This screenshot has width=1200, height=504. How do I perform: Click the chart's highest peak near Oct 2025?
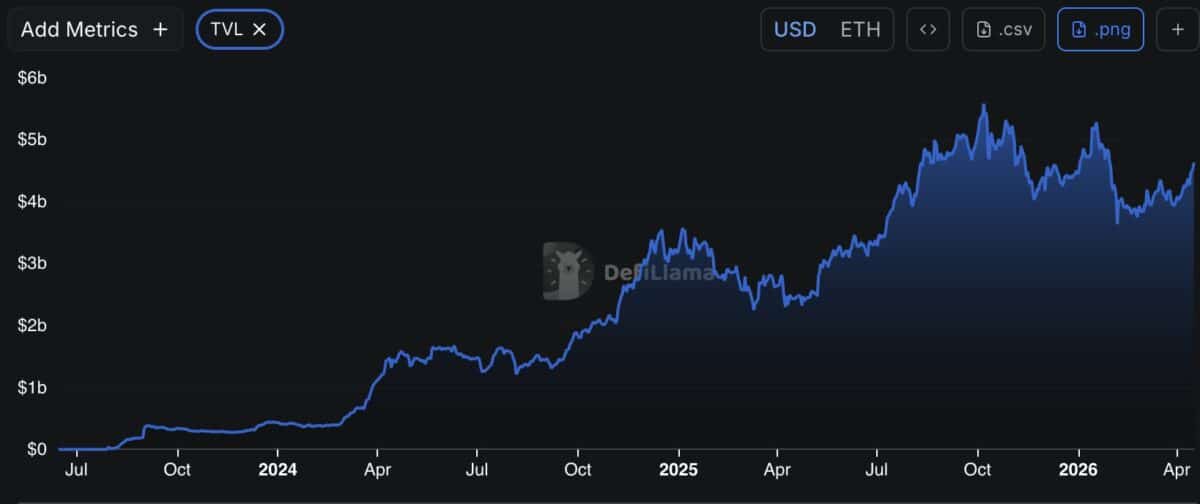click(x=983, y=105)
